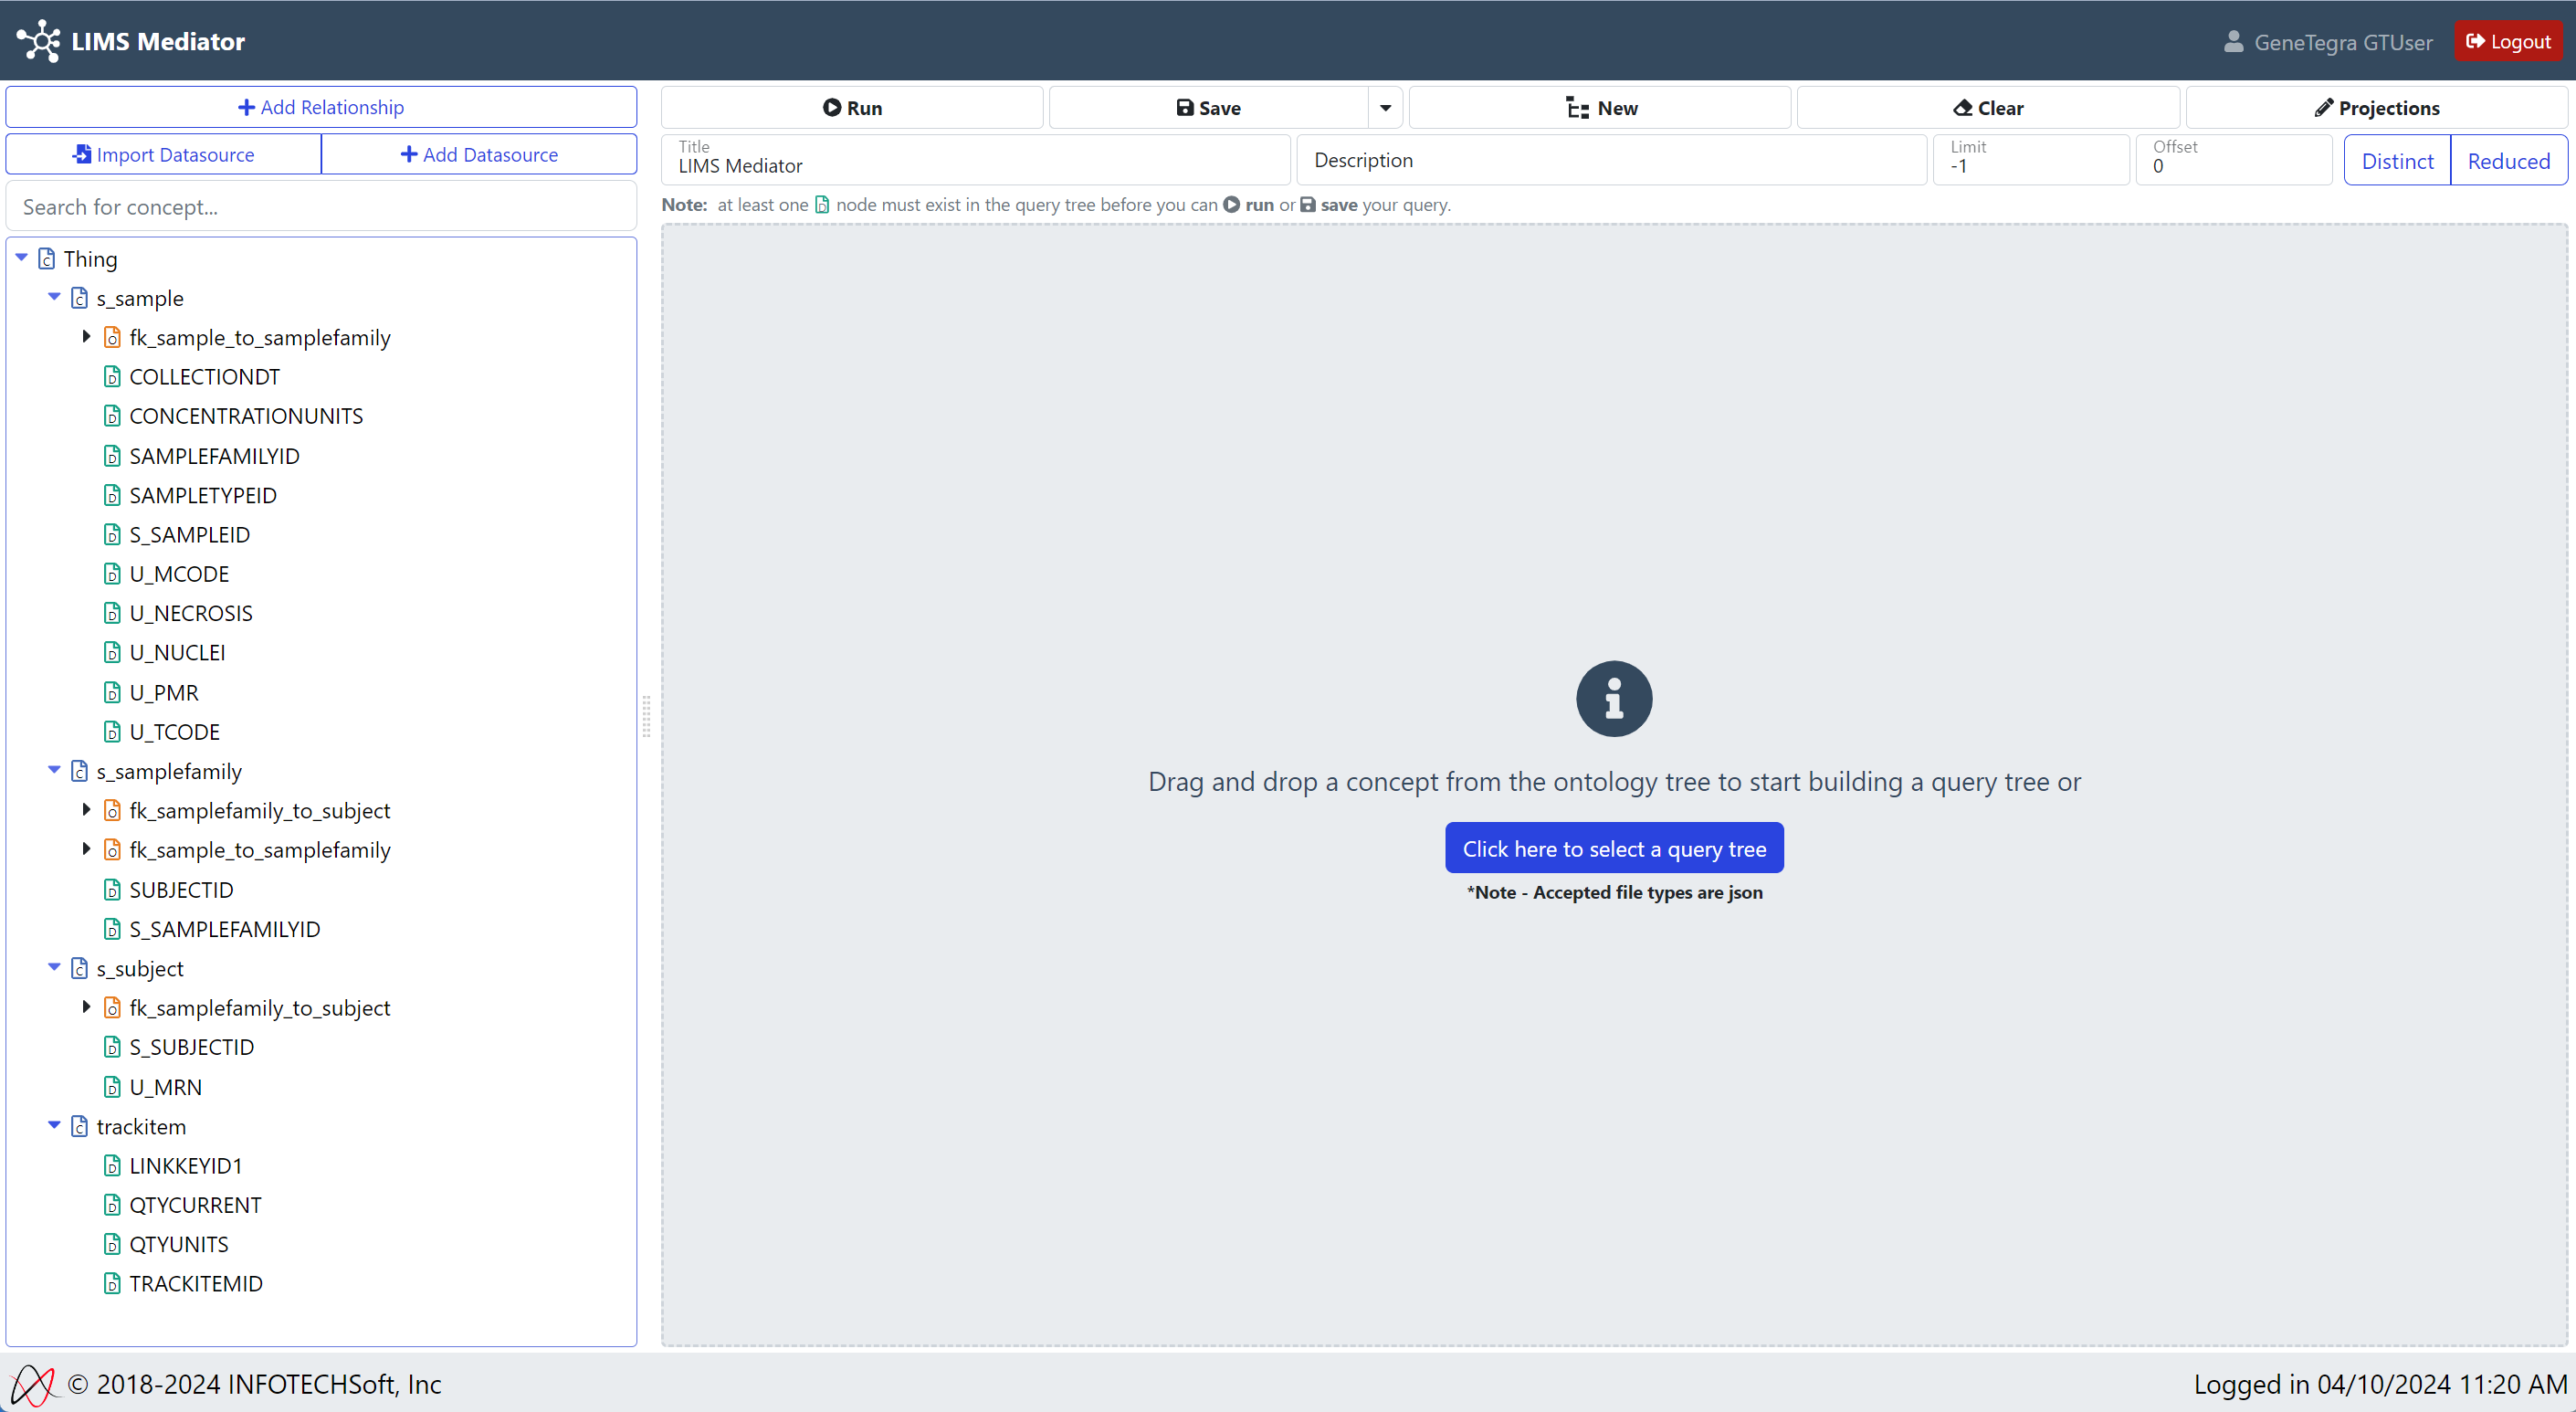Focus the Search for concept field

click(321, 207)
